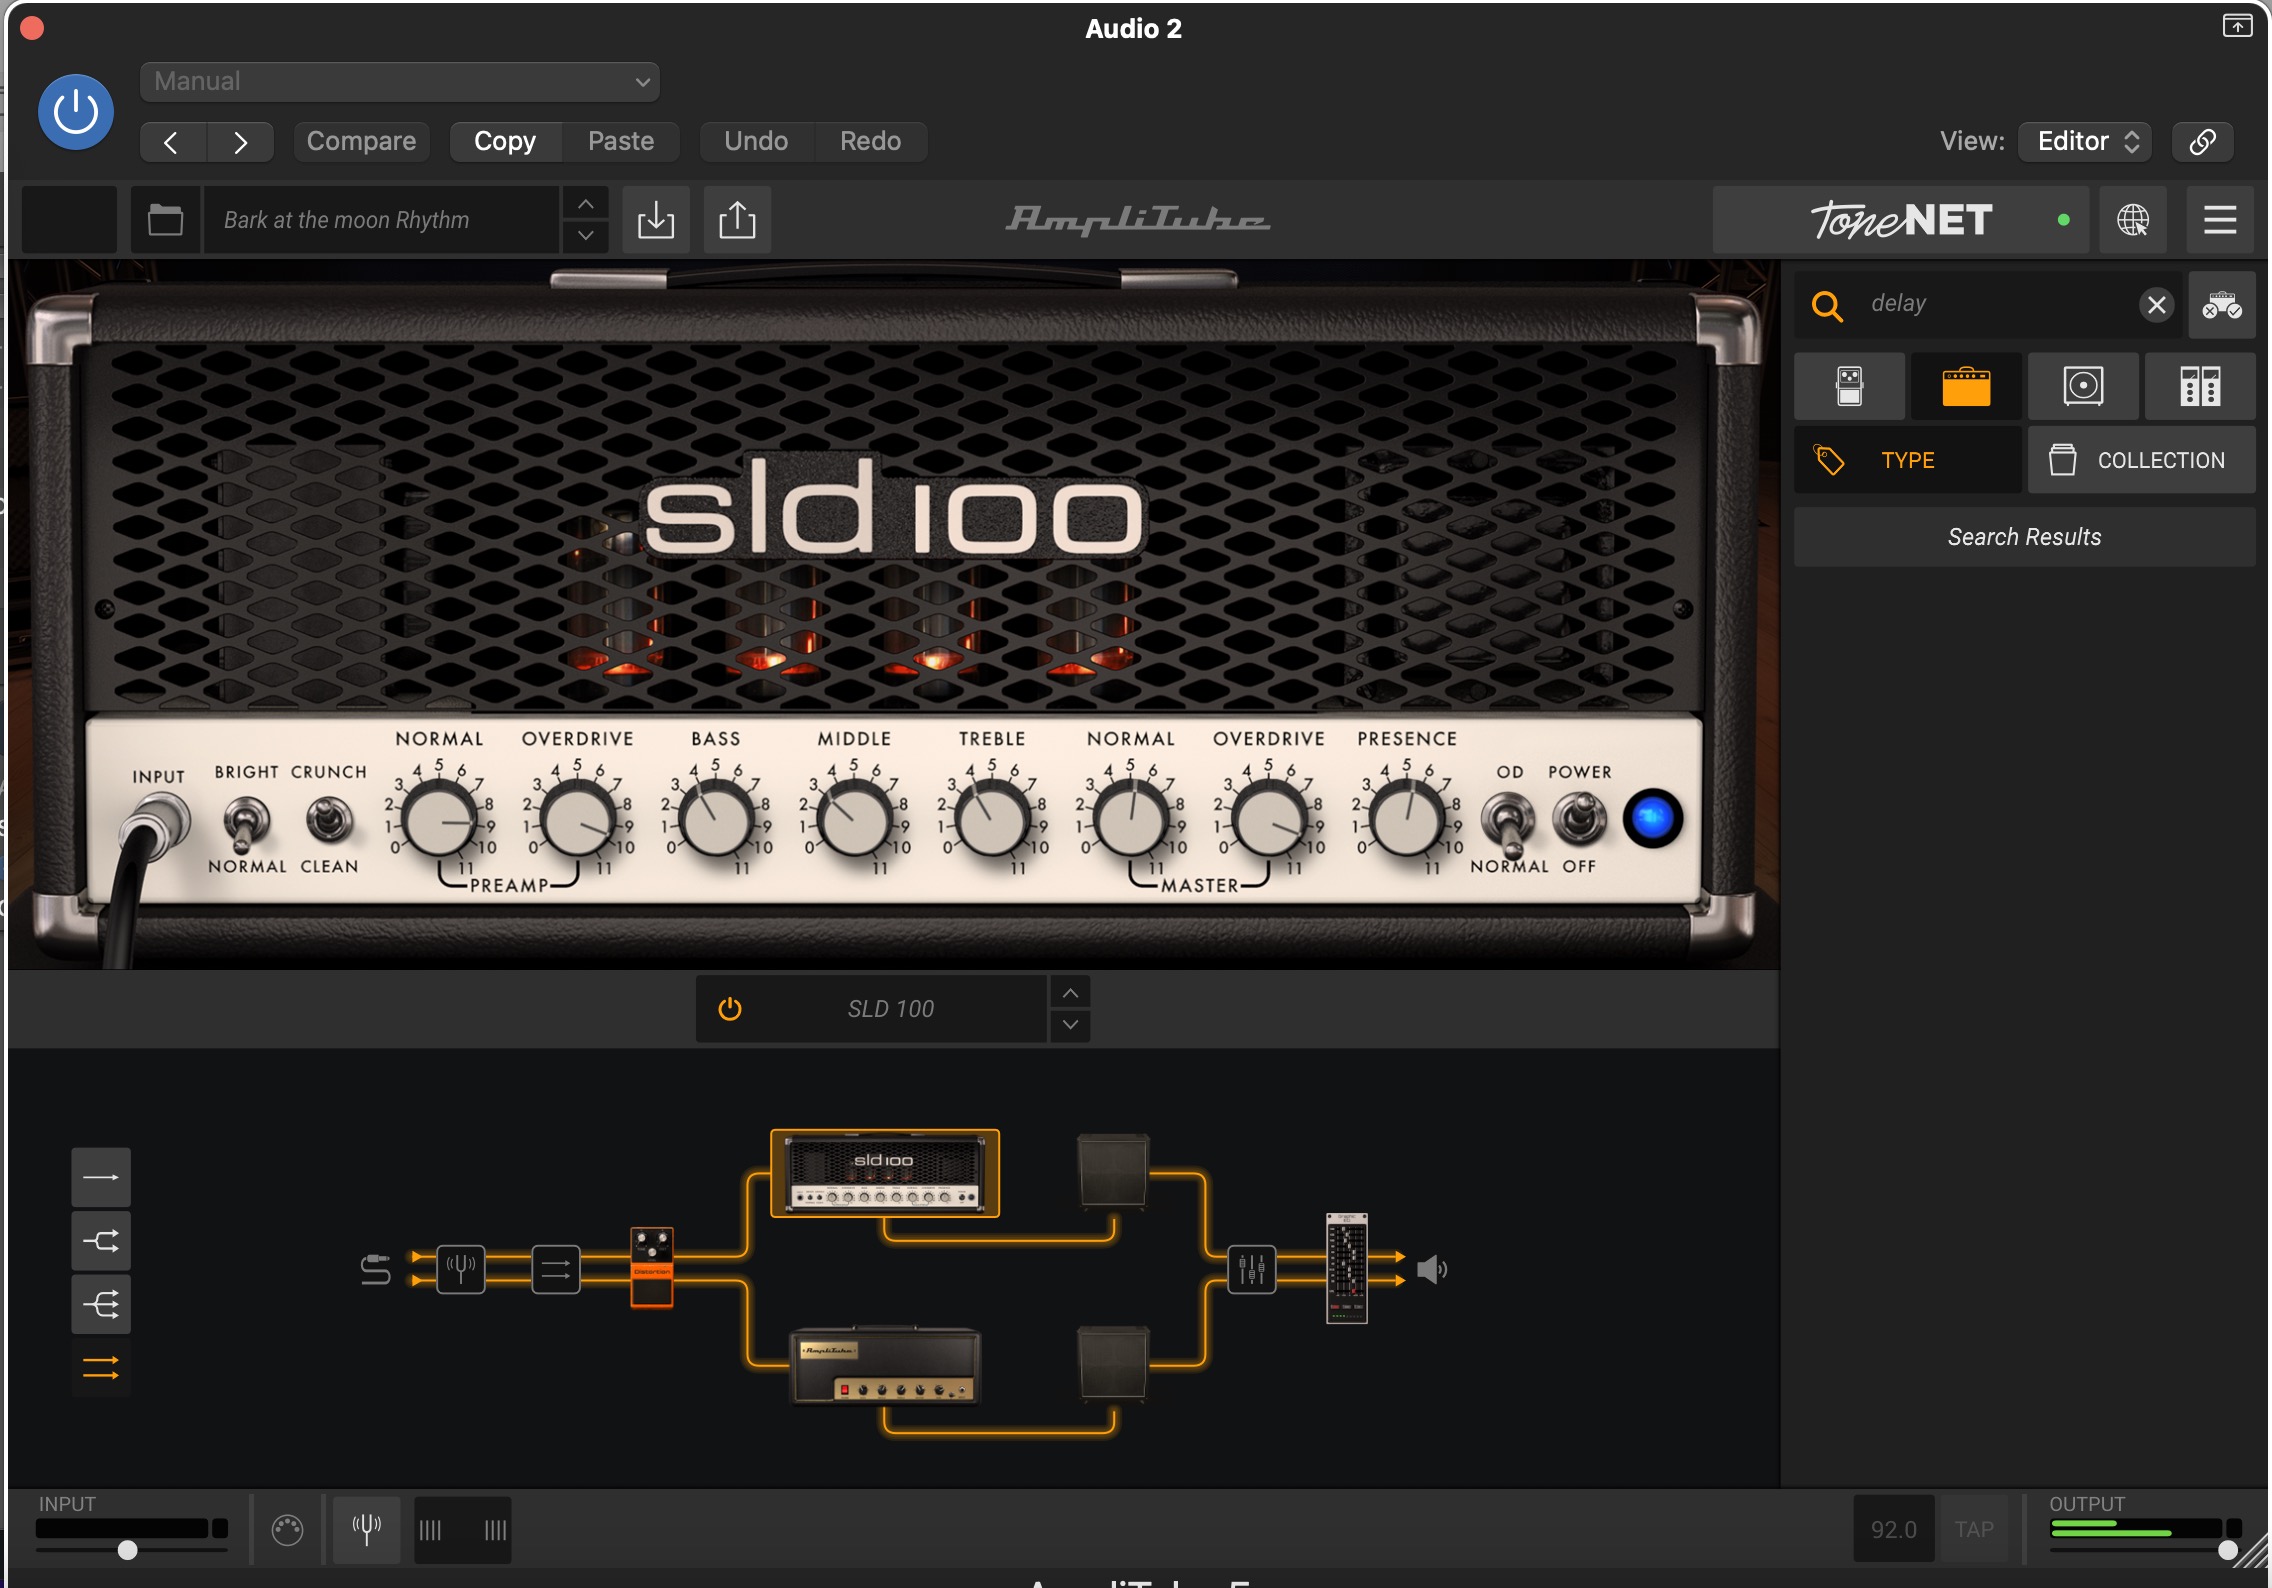
Task: Click the preamp OVERDRIVE knob
Action: pos(577,820)
